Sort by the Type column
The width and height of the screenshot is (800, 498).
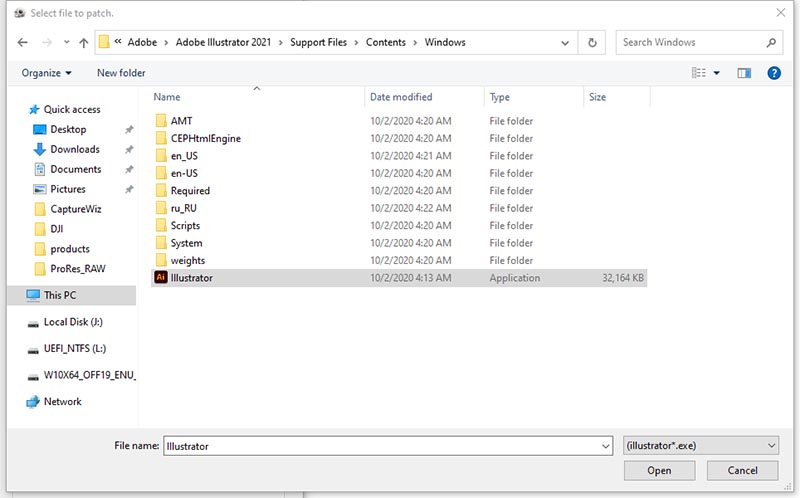[499, 97]
